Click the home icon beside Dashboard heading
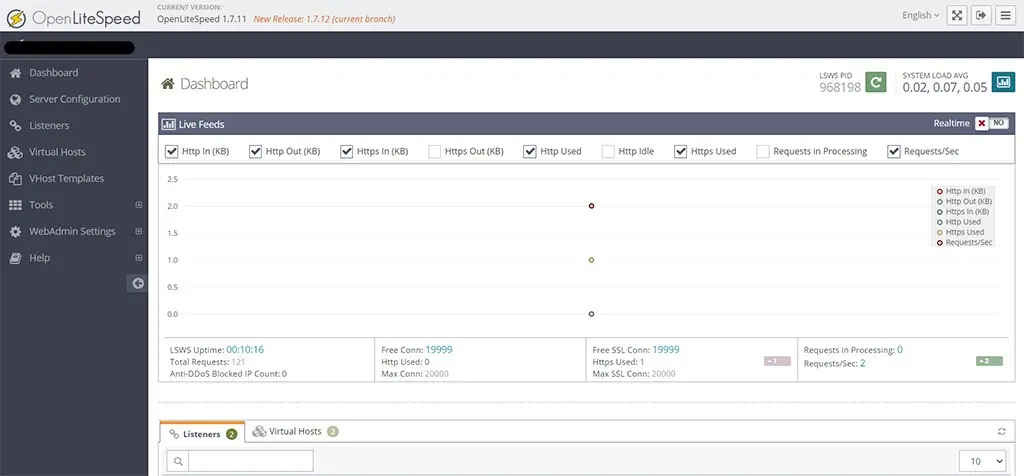This screenshot has height=476, width=1024. [168, 84]
